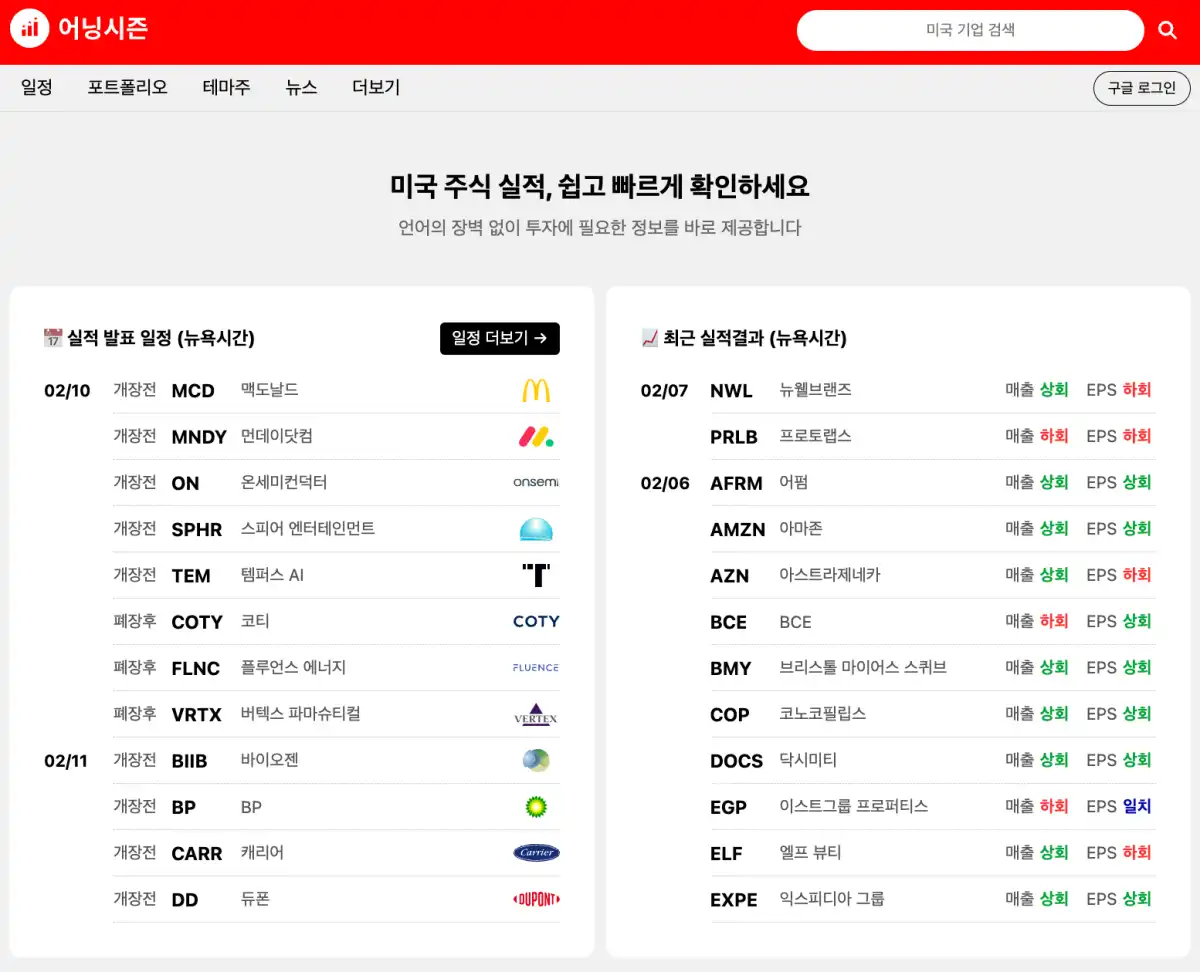Switch to the 포트폴리오 menu item
This screenshot has height=972, width=1200.
tap(127, 87)
